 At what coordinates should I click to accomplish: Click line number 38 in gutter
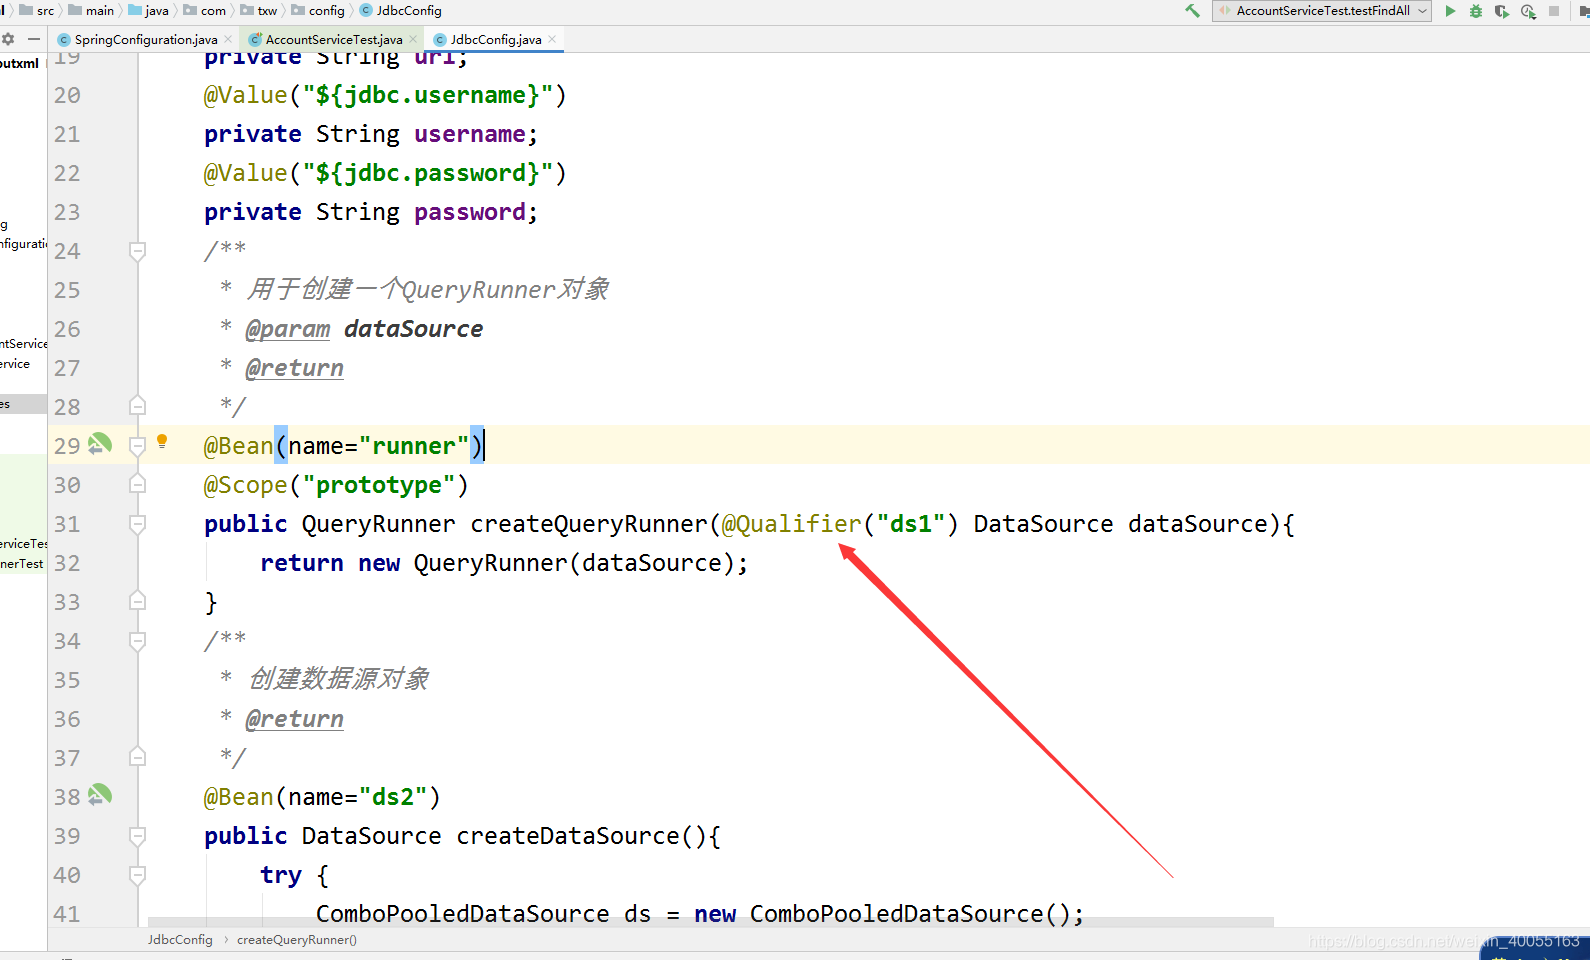pyautogui.click(x=67, y=797)
